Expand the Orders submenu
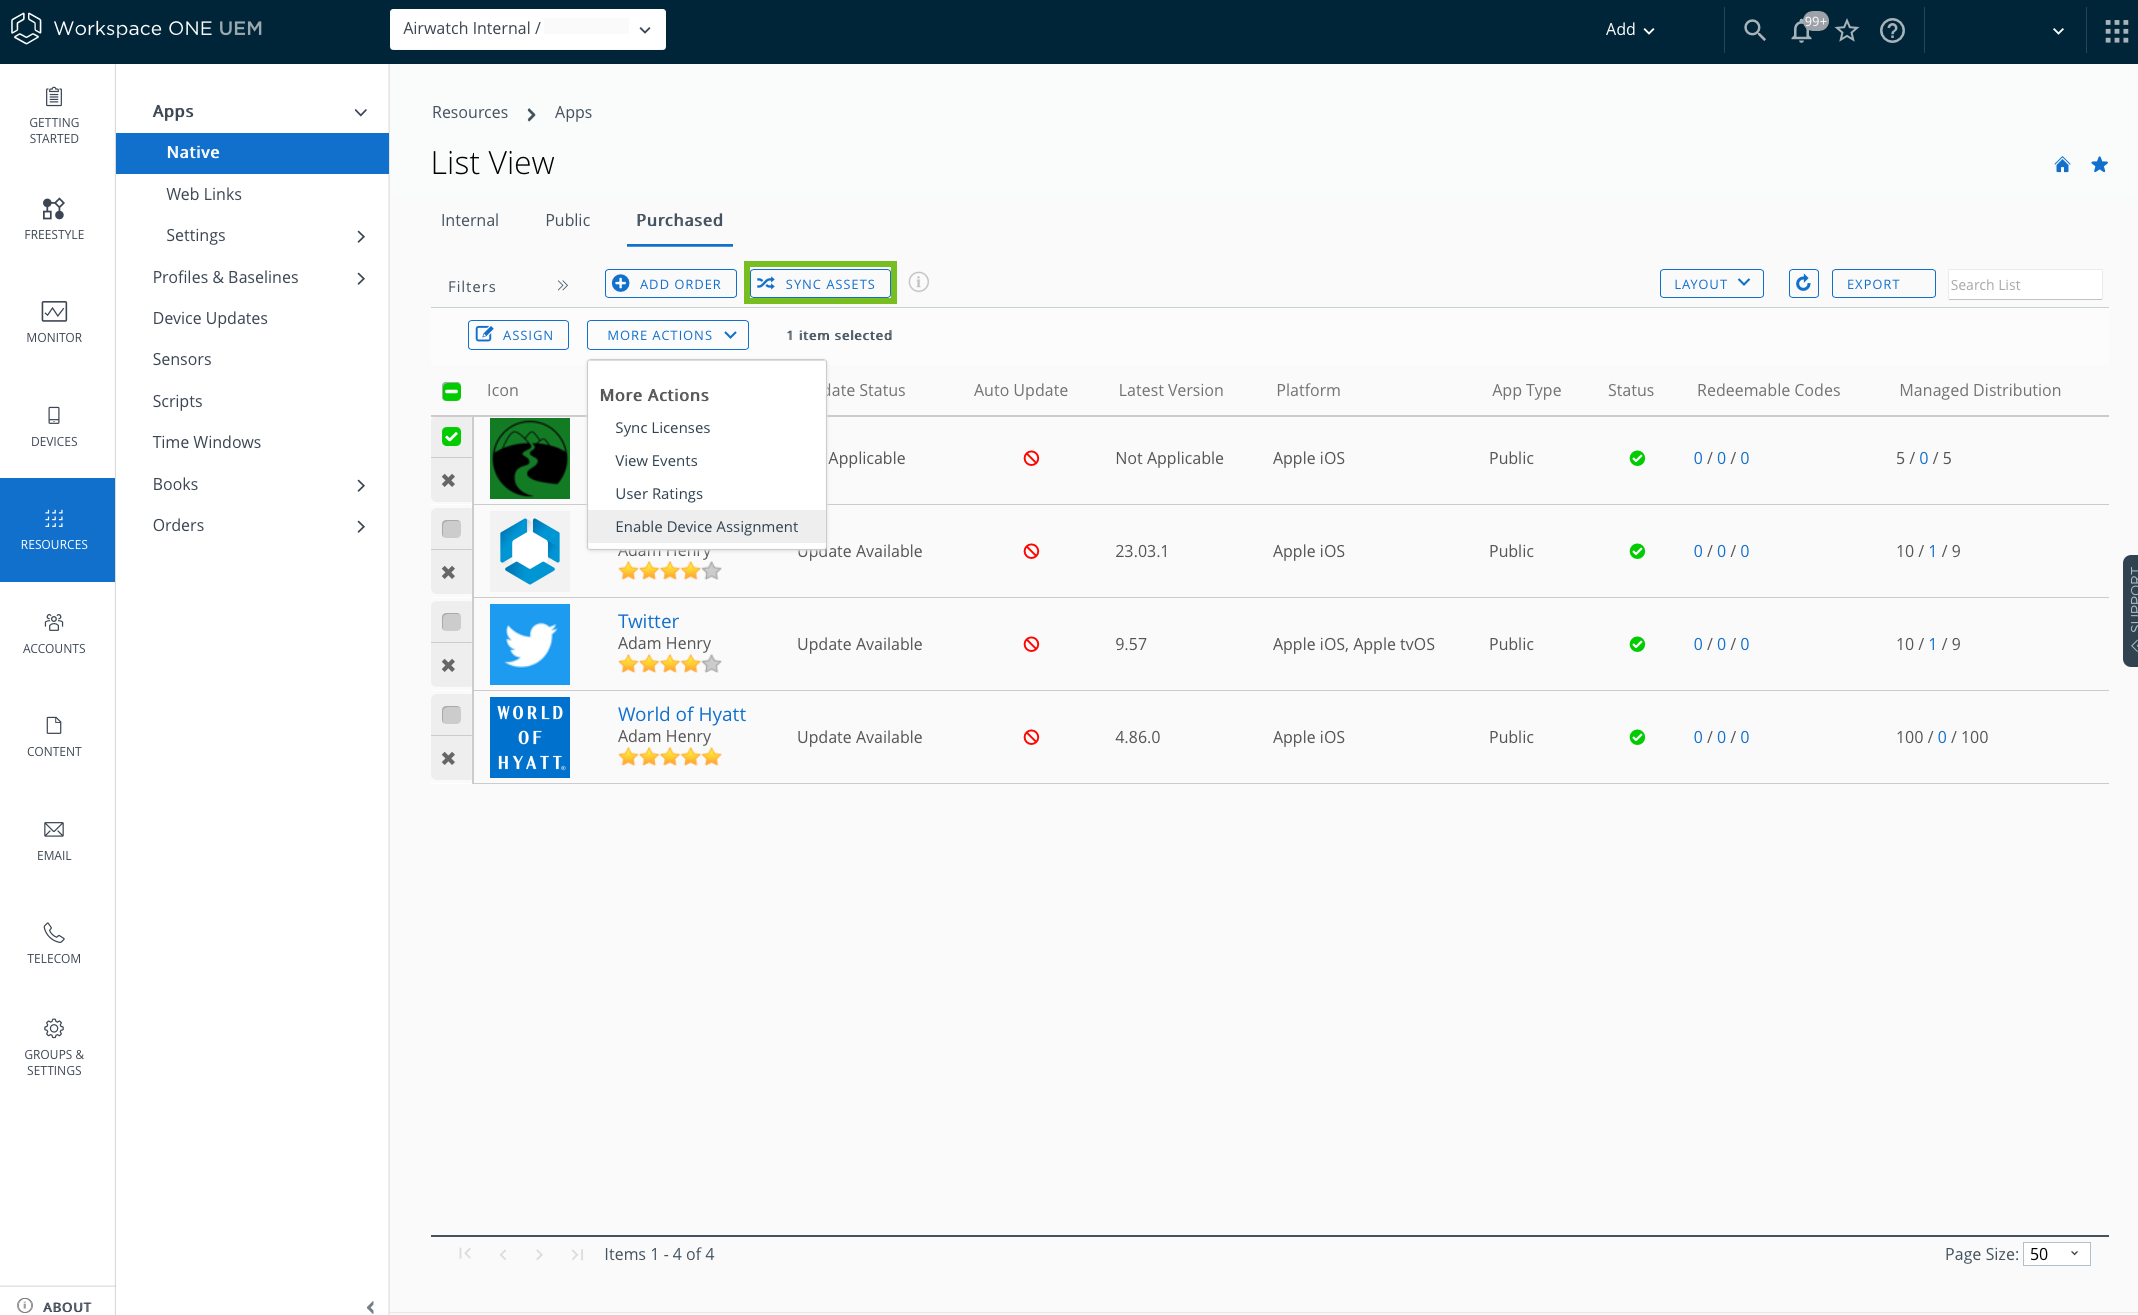Viewport: 2138px width, 1315px height. coord(361,526)
